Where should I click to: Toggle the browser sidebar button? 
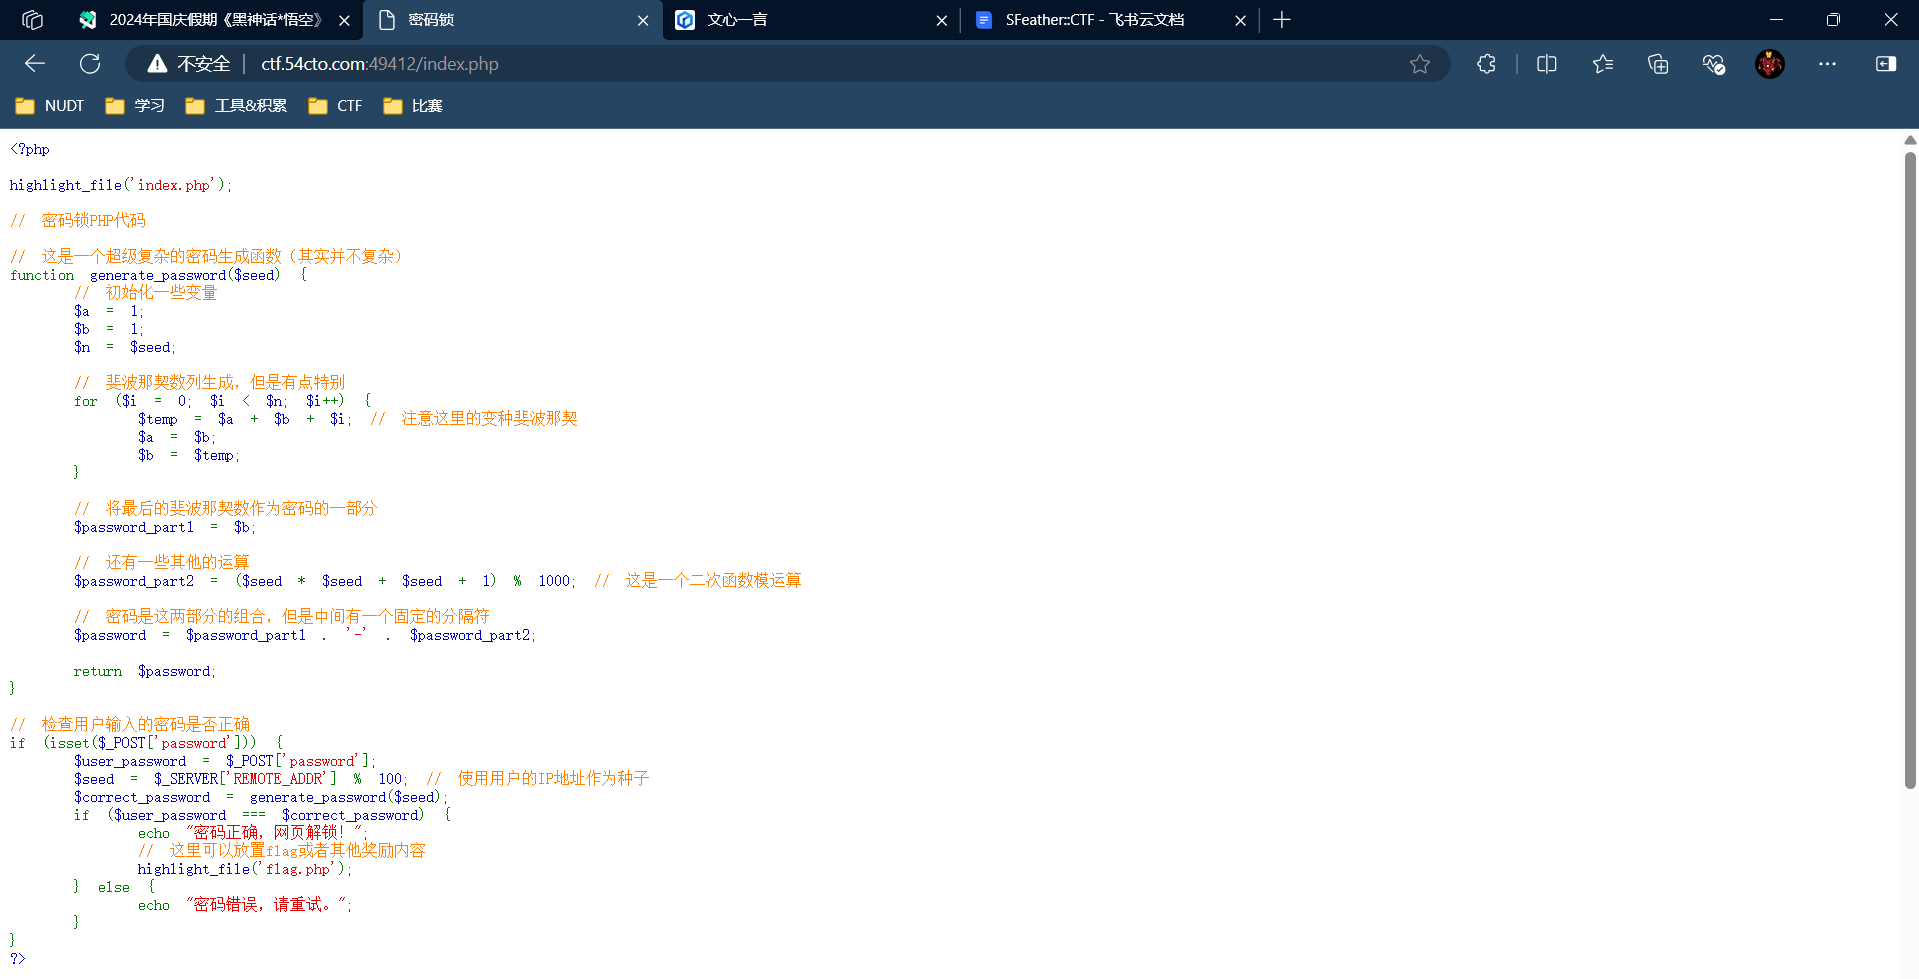(1885, 64)
